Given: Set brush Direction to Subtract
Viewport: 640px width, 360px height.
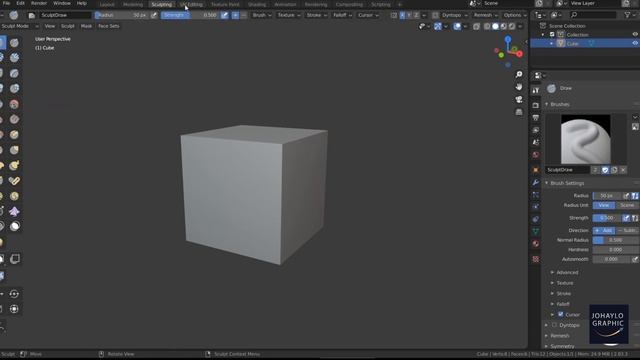Looking at the screenshot, I should [x=627, y=231].
